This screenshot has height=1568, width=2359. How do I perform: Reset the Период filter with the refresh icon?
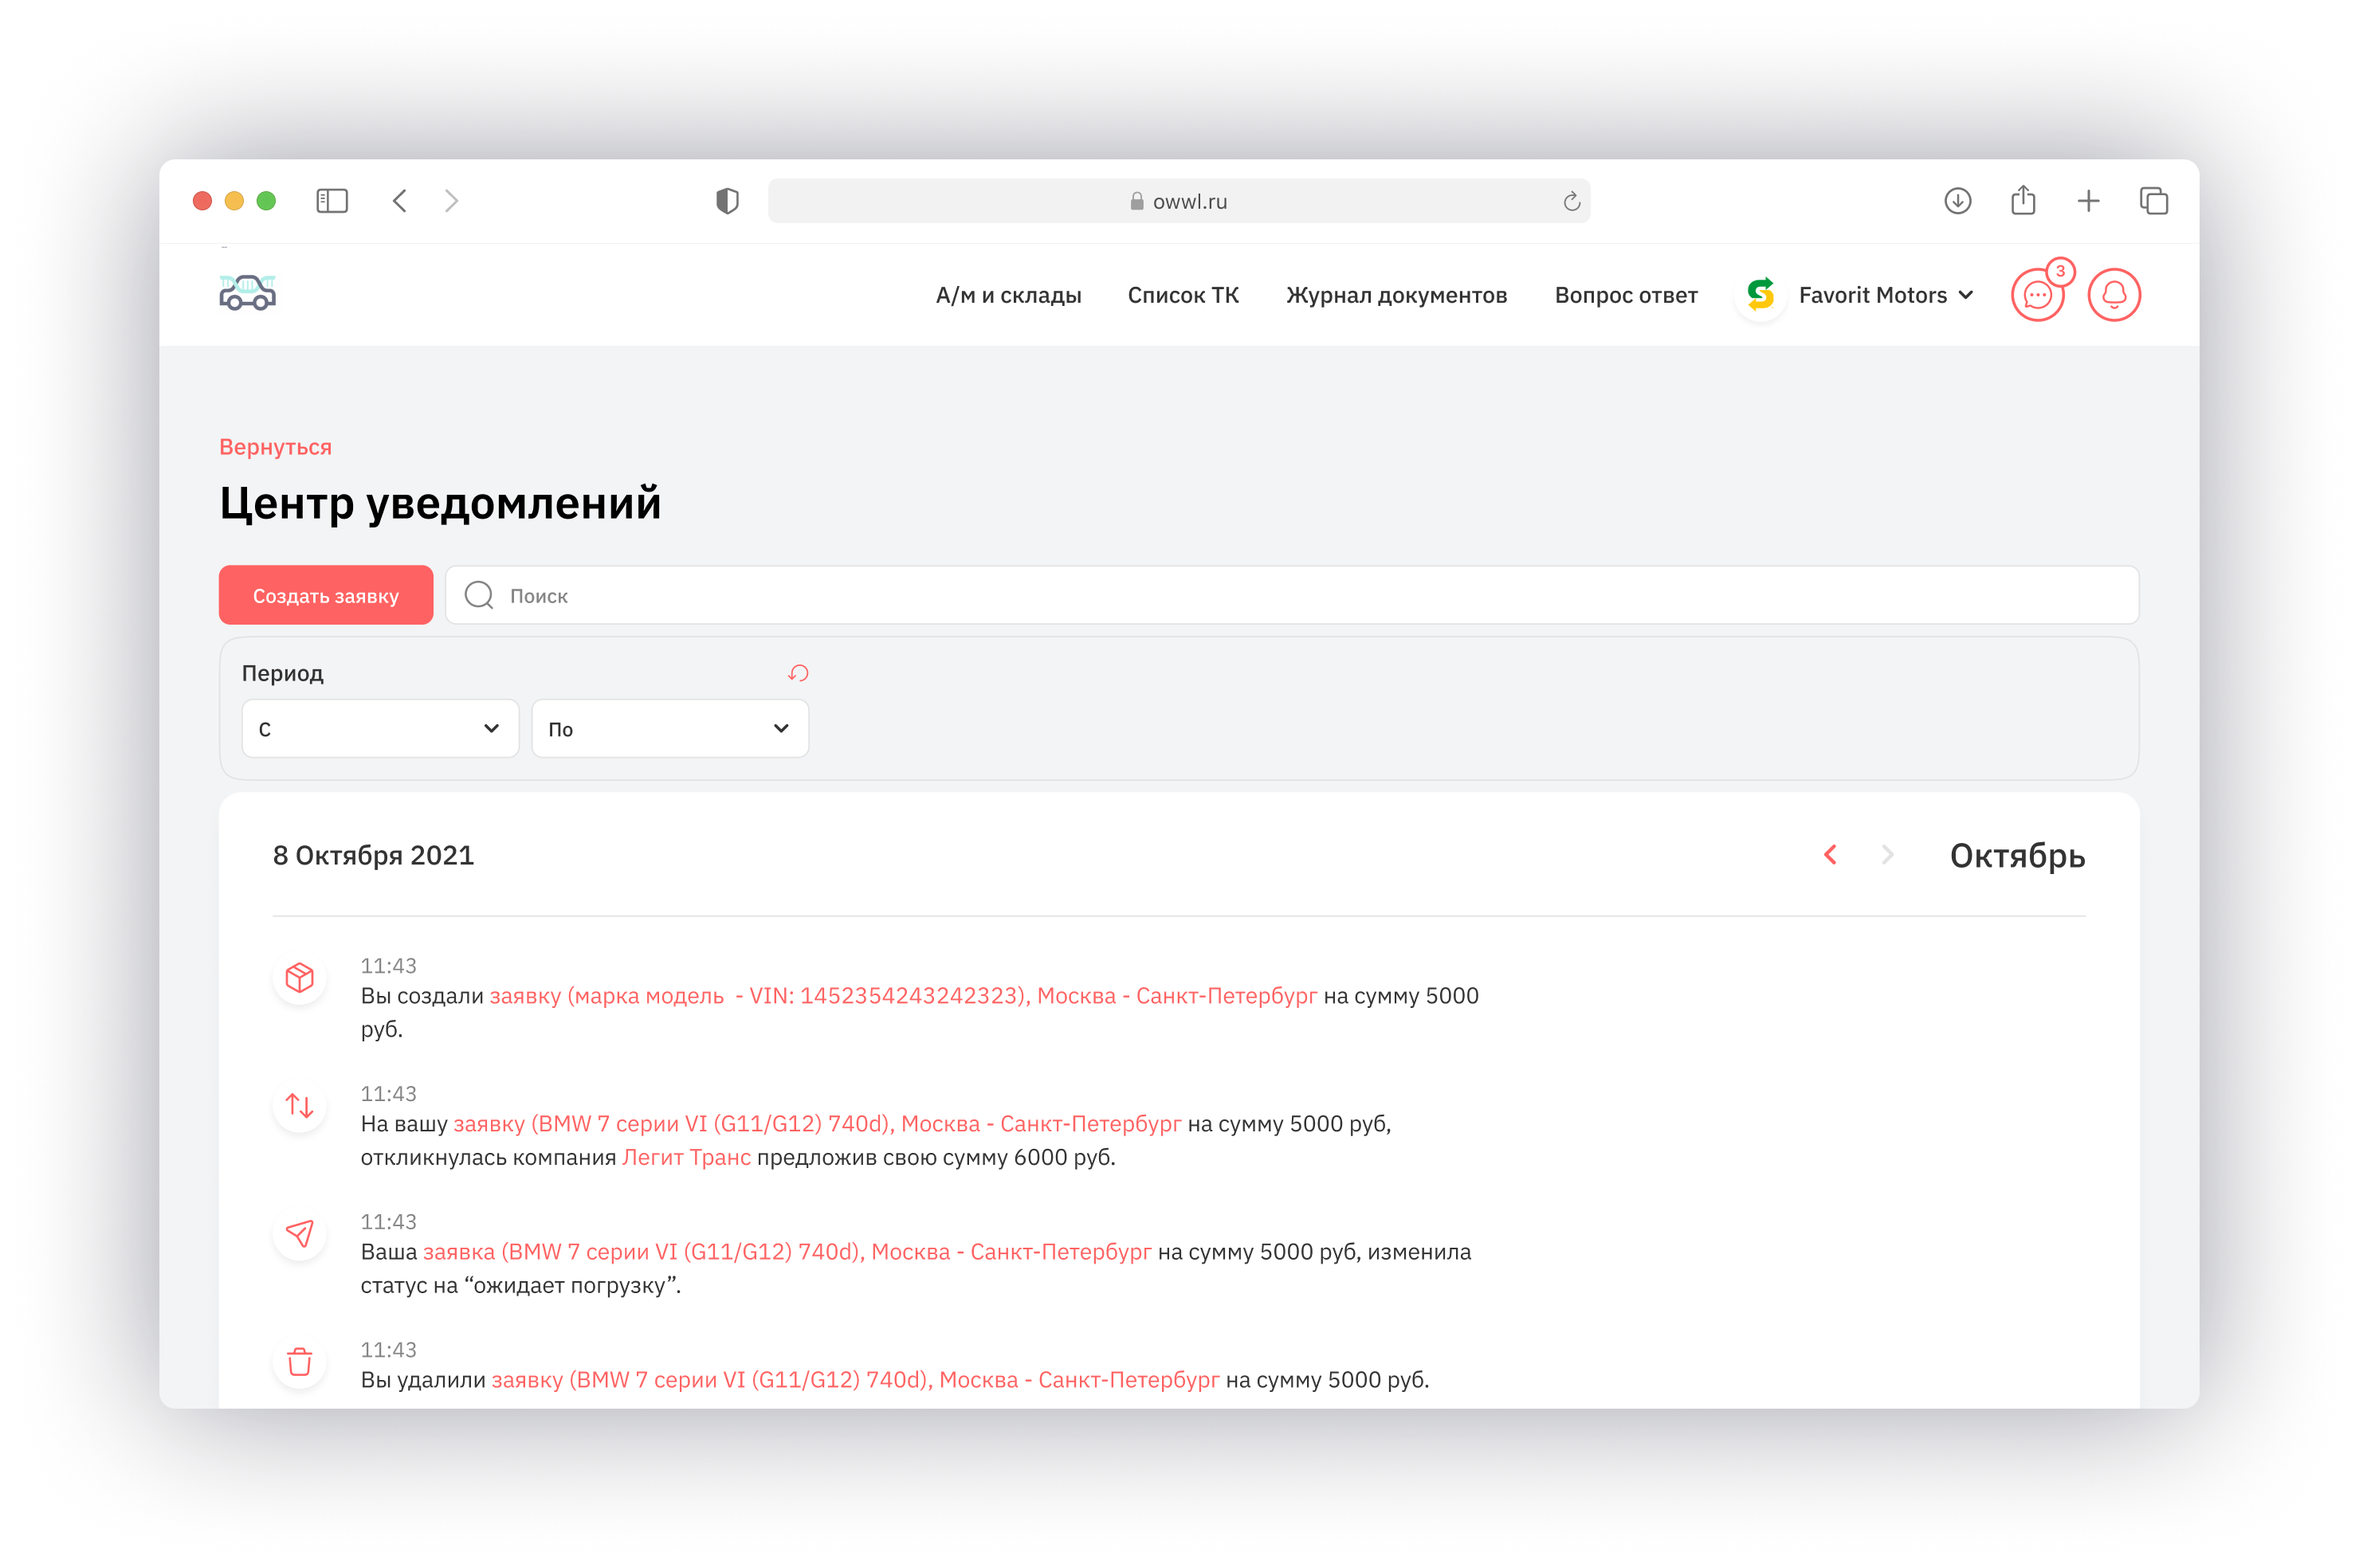point(797,673)
